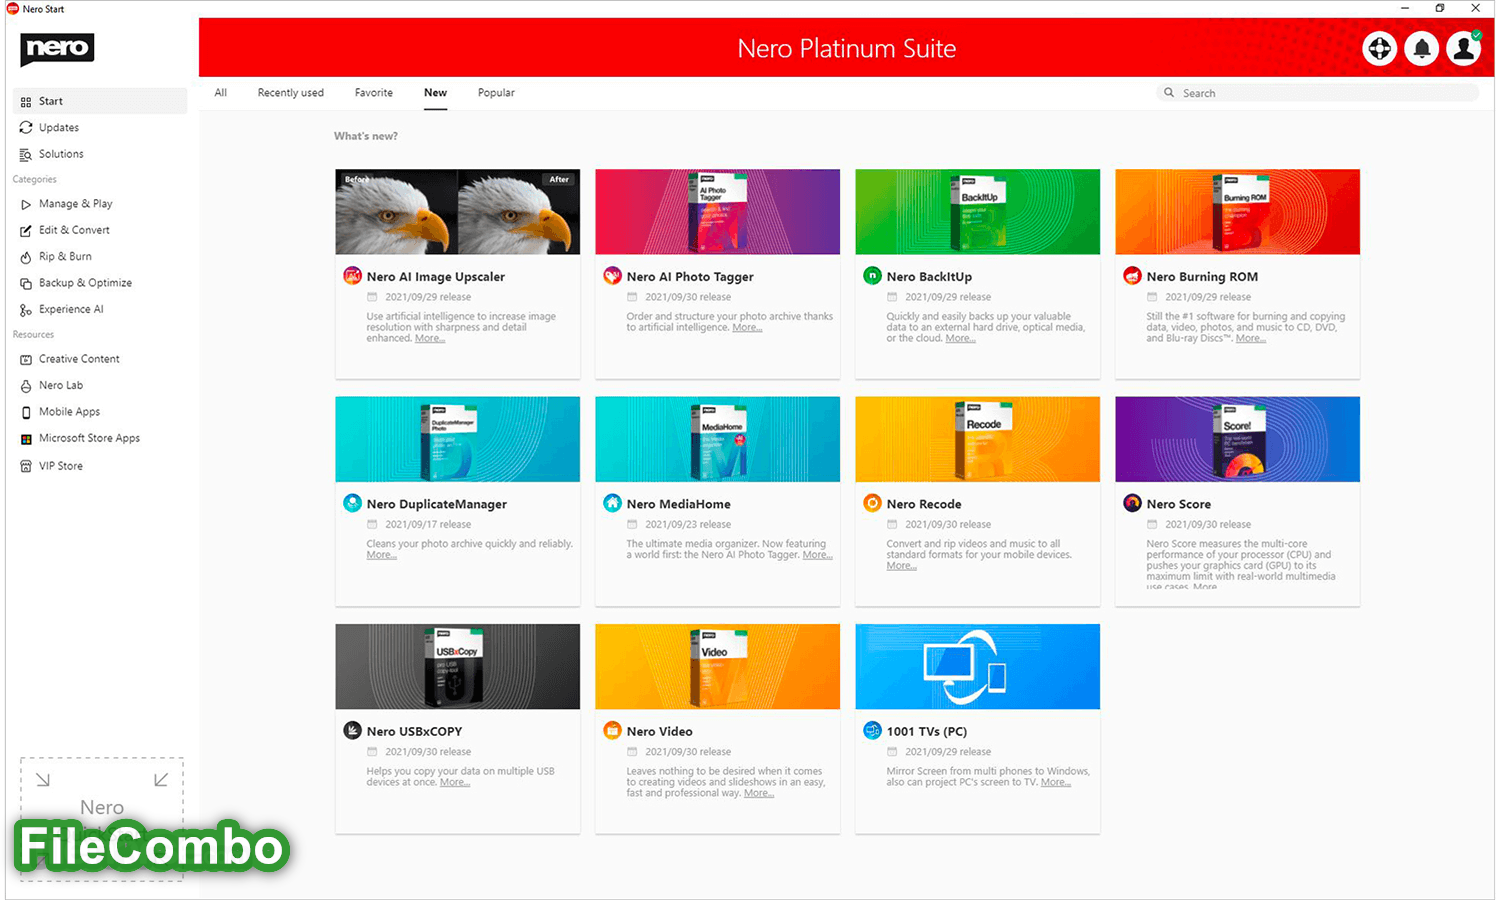
Task: Click the Nero MediaHome app icon
Action: click(612, 503)
